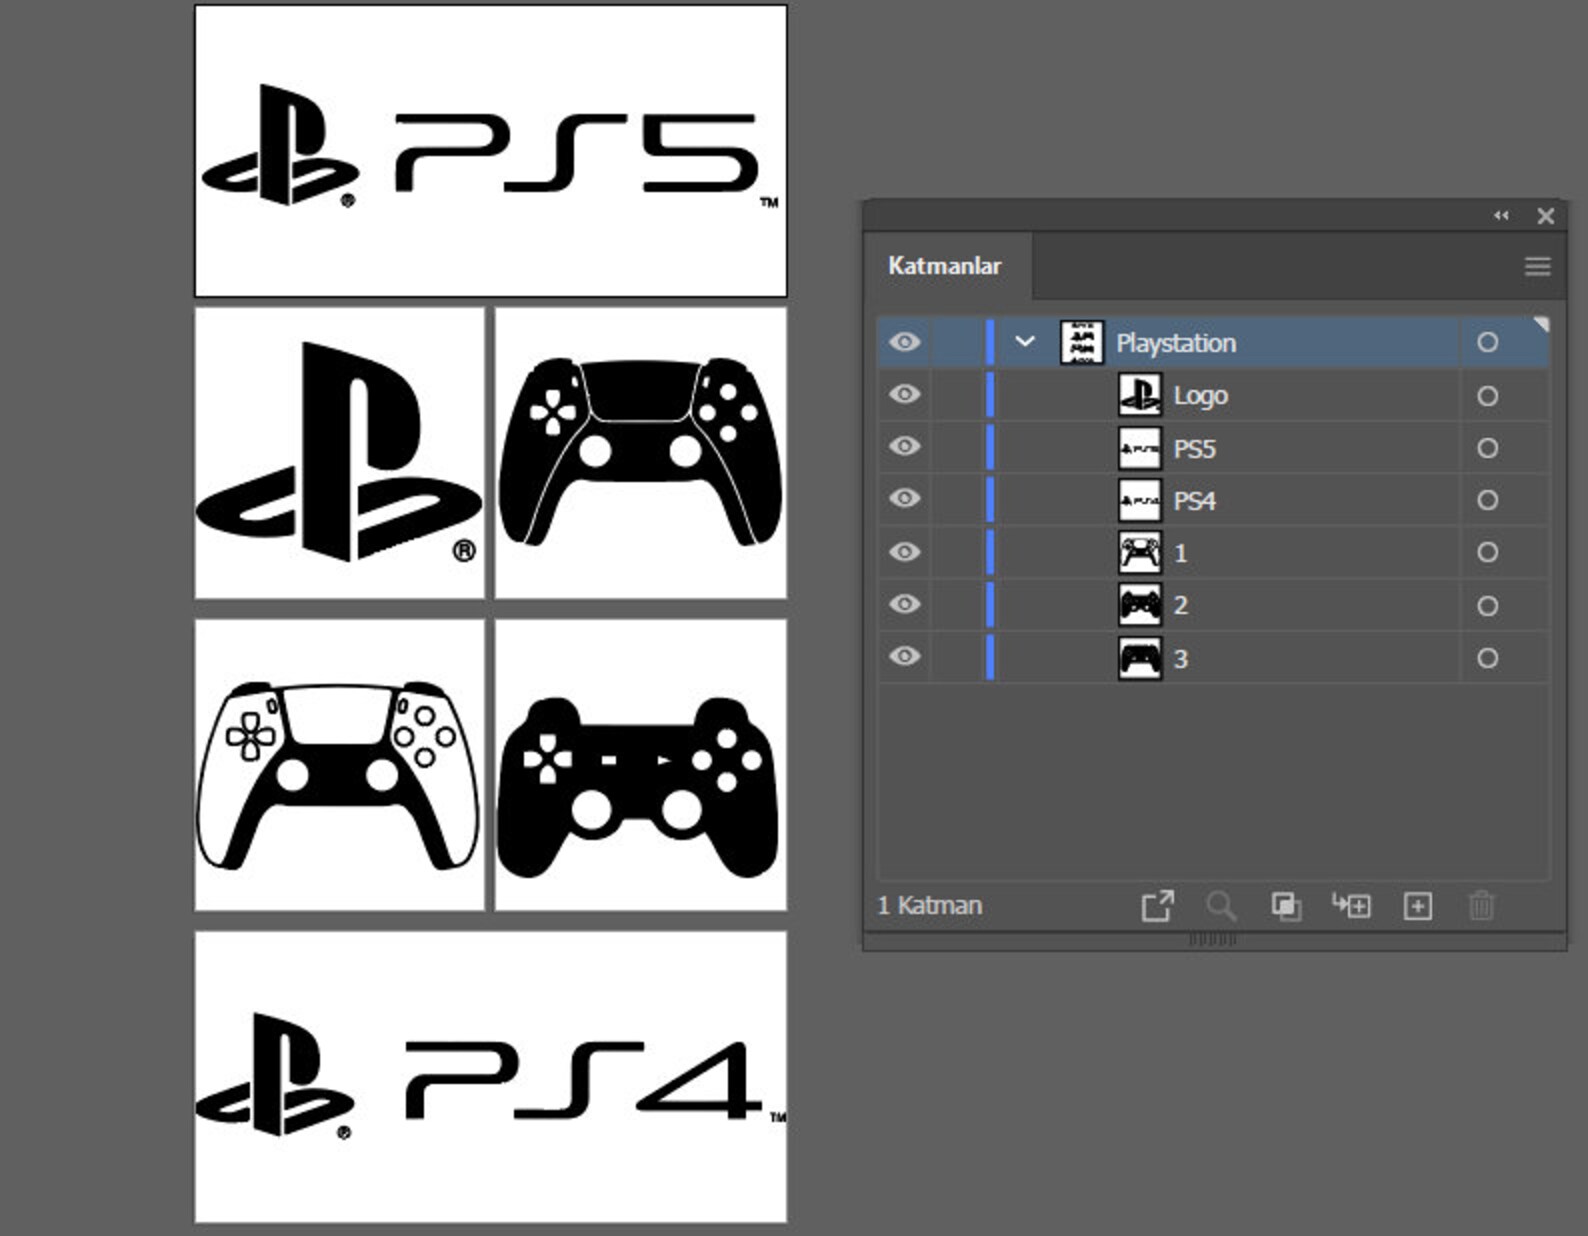The image size is (1588, 1236).
Task: Toggle visibility of the Logo sublayer
Action: [904, 394]
